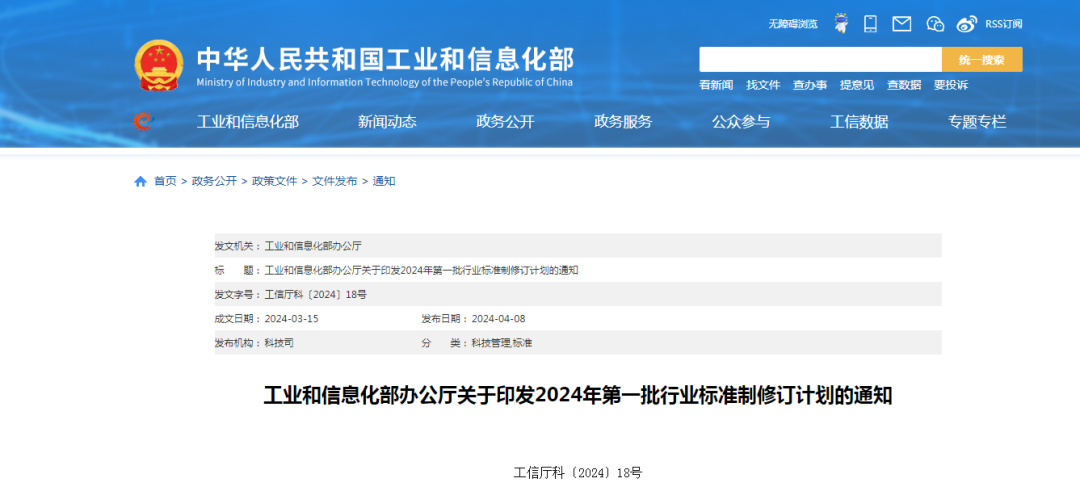Image resolution: width=1080 pixels, height=491 pixels.
Task: Open the 专题专栏 navigation item
Action: point(977,122)
